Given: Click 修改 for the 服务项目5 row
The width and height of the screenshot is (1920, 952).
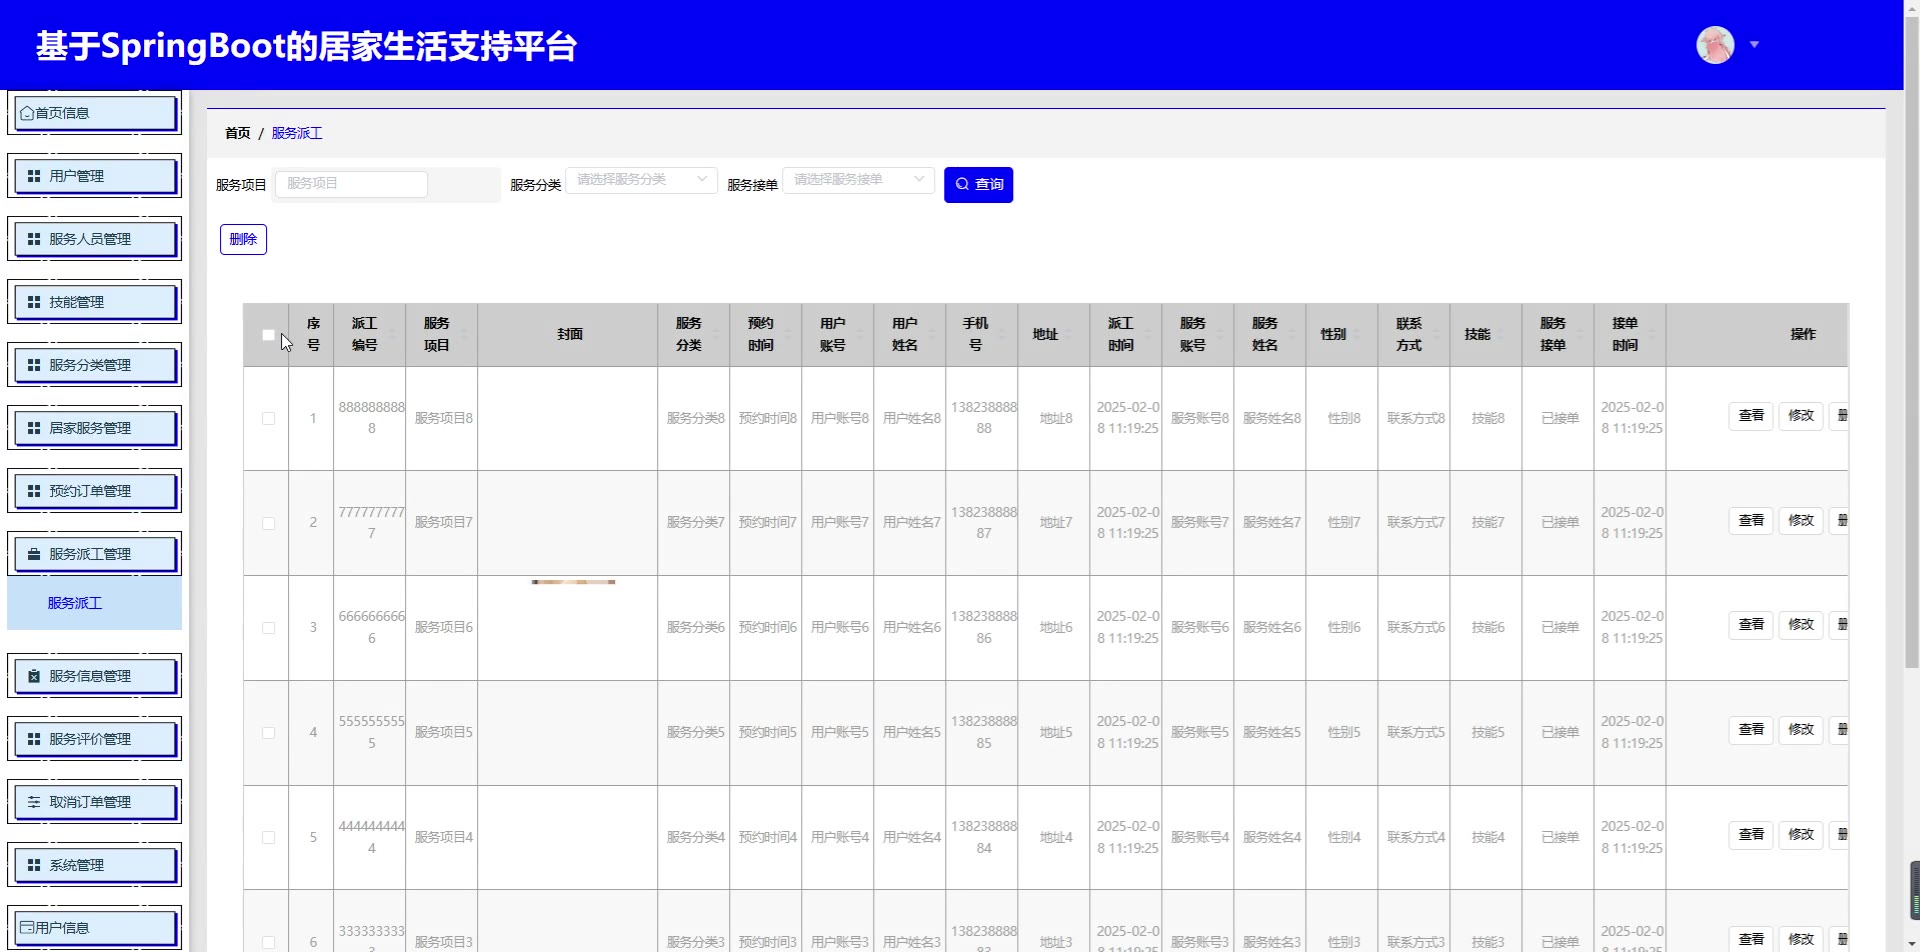Looking at the screenshot, I should coord(1801,730).
